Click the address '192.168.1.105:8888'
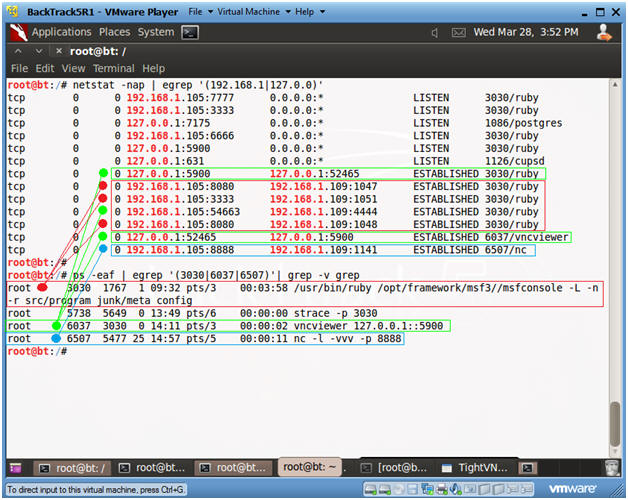 click(180, 250)
